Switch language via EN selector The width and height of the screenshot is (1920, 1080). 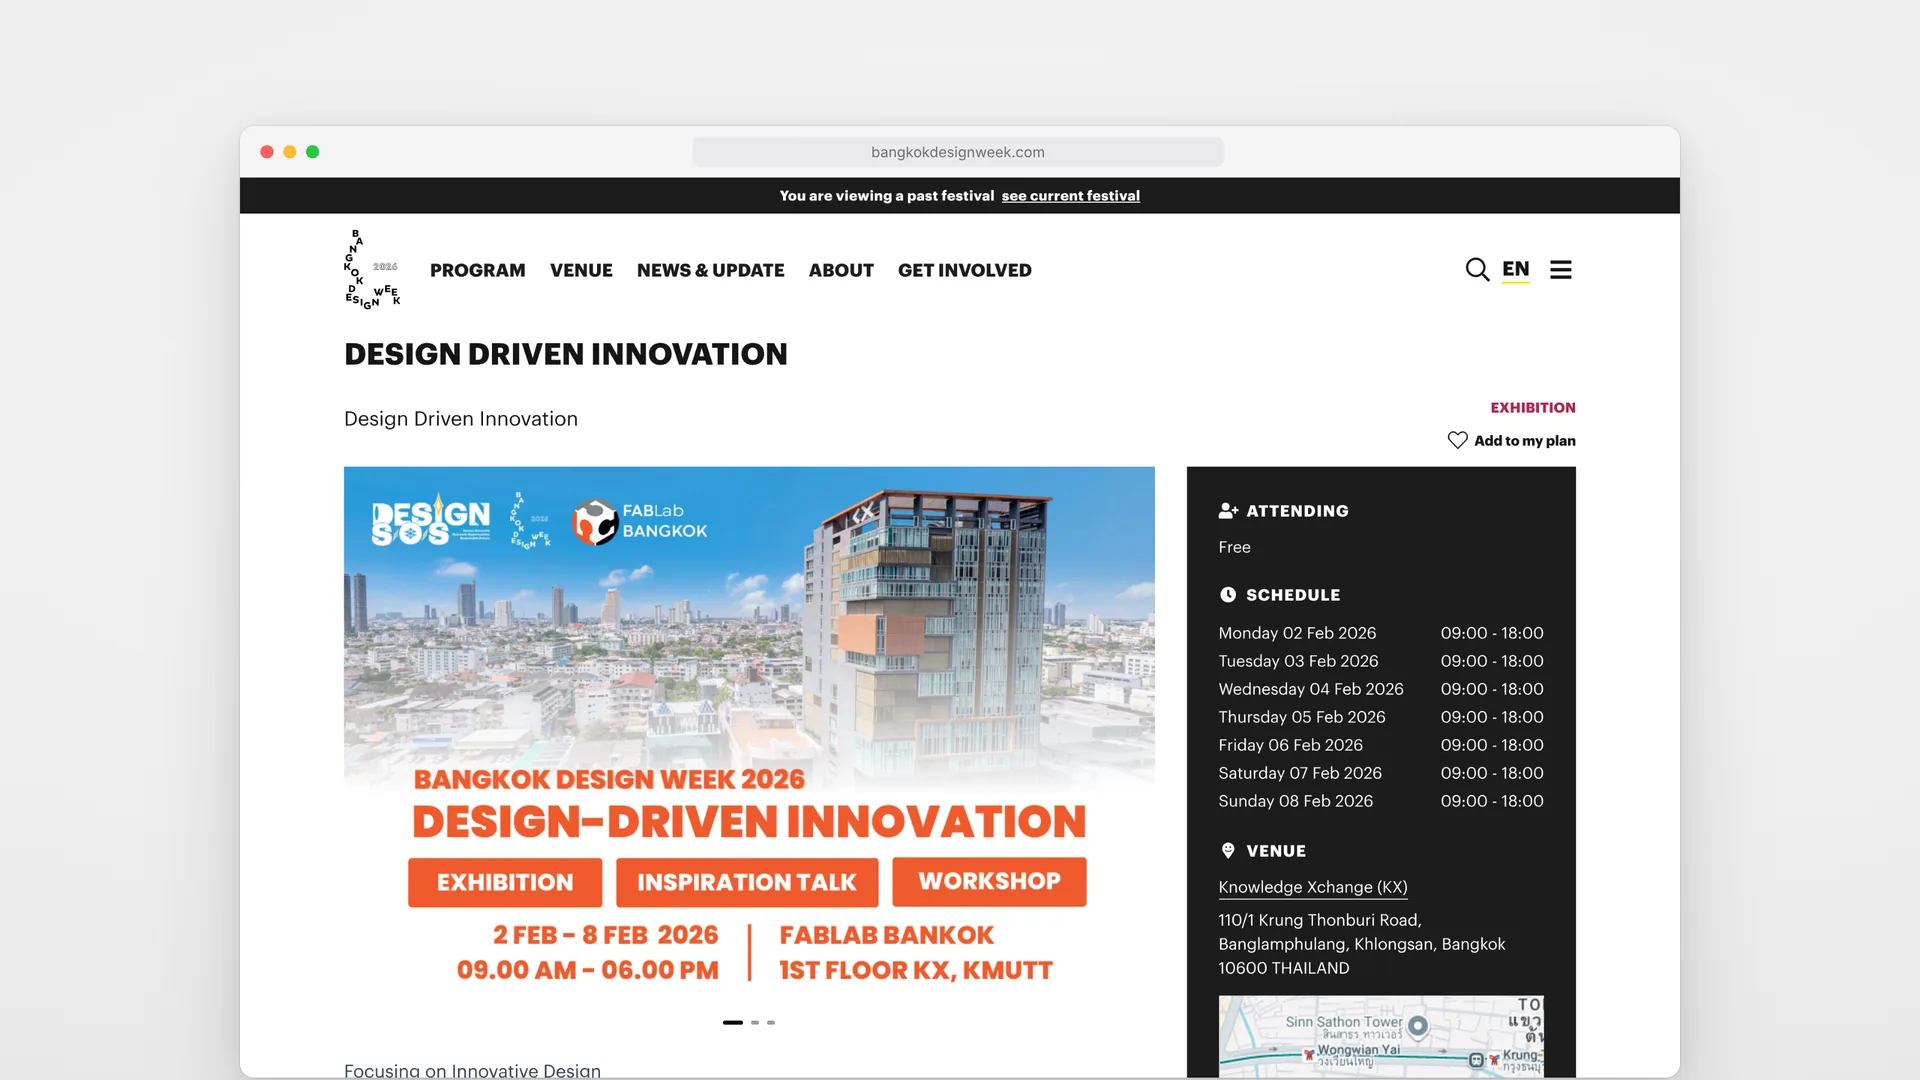click(x=1516, y=270)
